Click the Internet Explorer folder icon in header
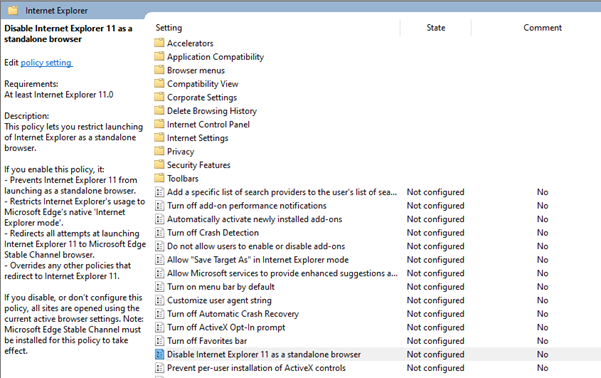 tap(13, 10)
